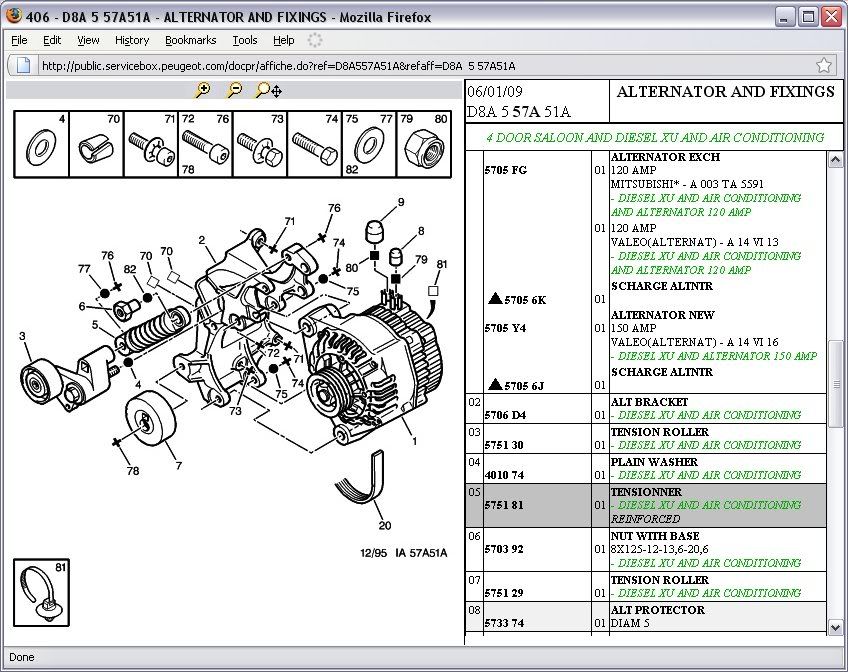This screenshot has width=848, height=672.
Task: Click part number 5751 81
Action: (504, 505)
